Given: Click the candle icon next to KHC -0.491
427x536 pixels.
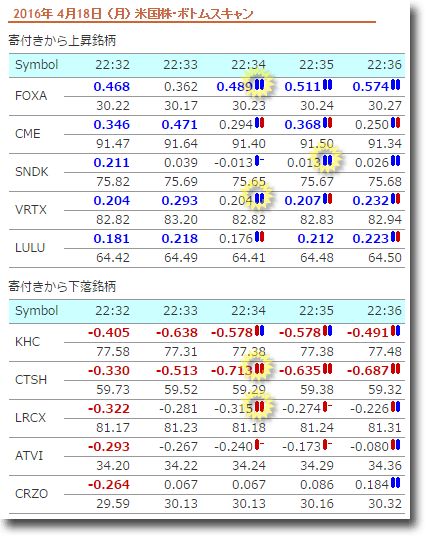Looking at the screenshot, I should click(x=396, y=331).
